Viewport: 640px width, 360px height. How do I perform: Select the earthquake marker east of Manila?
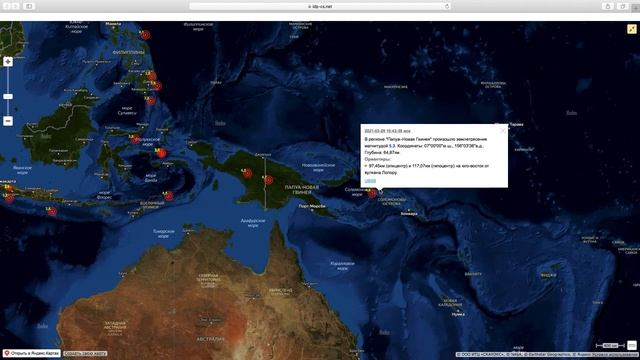pos(145,35)
